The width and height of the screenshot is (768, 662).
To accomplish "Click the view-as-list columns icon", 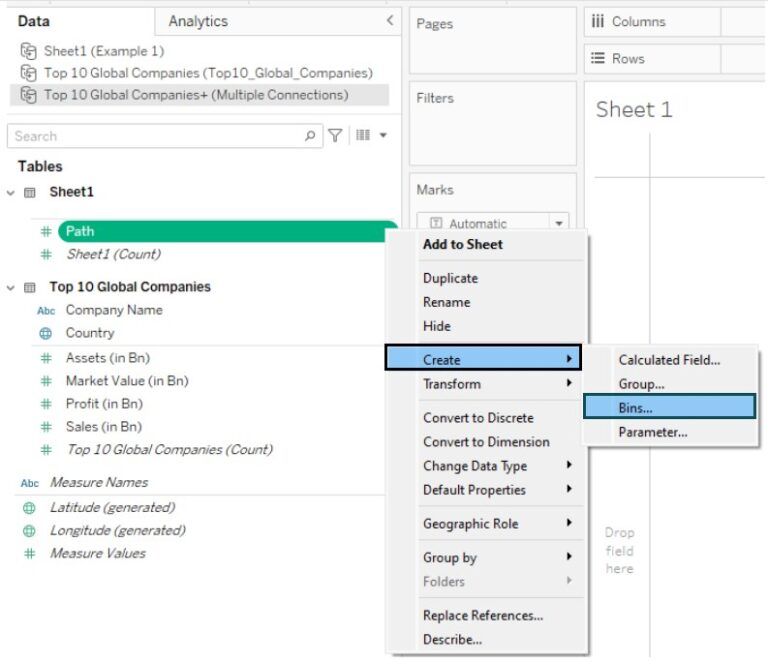I will (x=363, y=135).
